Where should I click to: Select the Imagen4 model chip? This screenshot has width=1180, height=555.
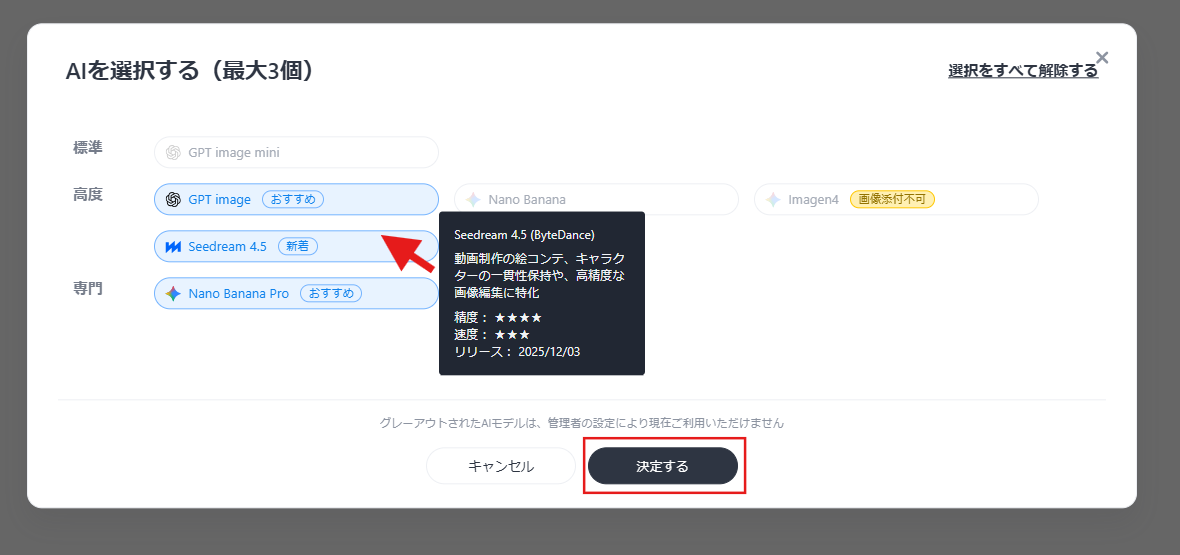[896, 200]
